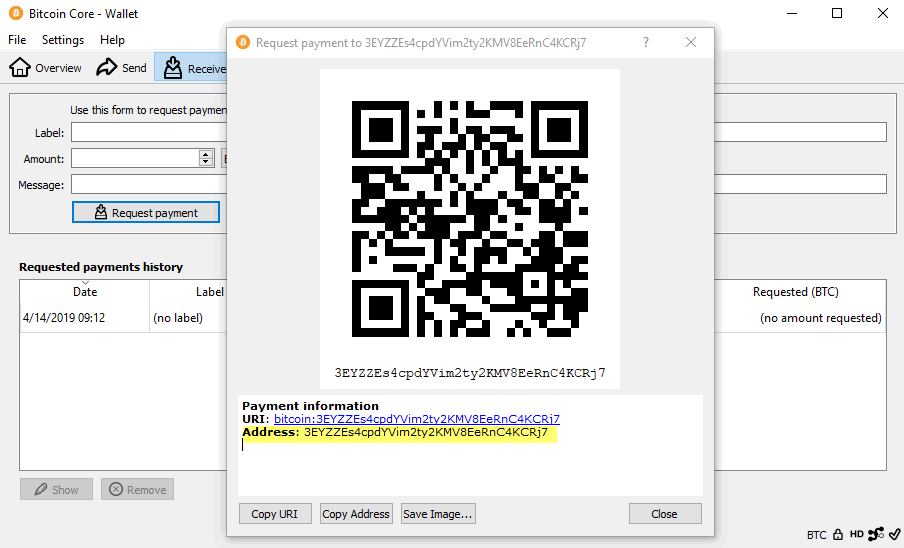Viewport: 904px width, 548px height.
Task: Click the sync checkmark status icon
Action: click(894, 534)
